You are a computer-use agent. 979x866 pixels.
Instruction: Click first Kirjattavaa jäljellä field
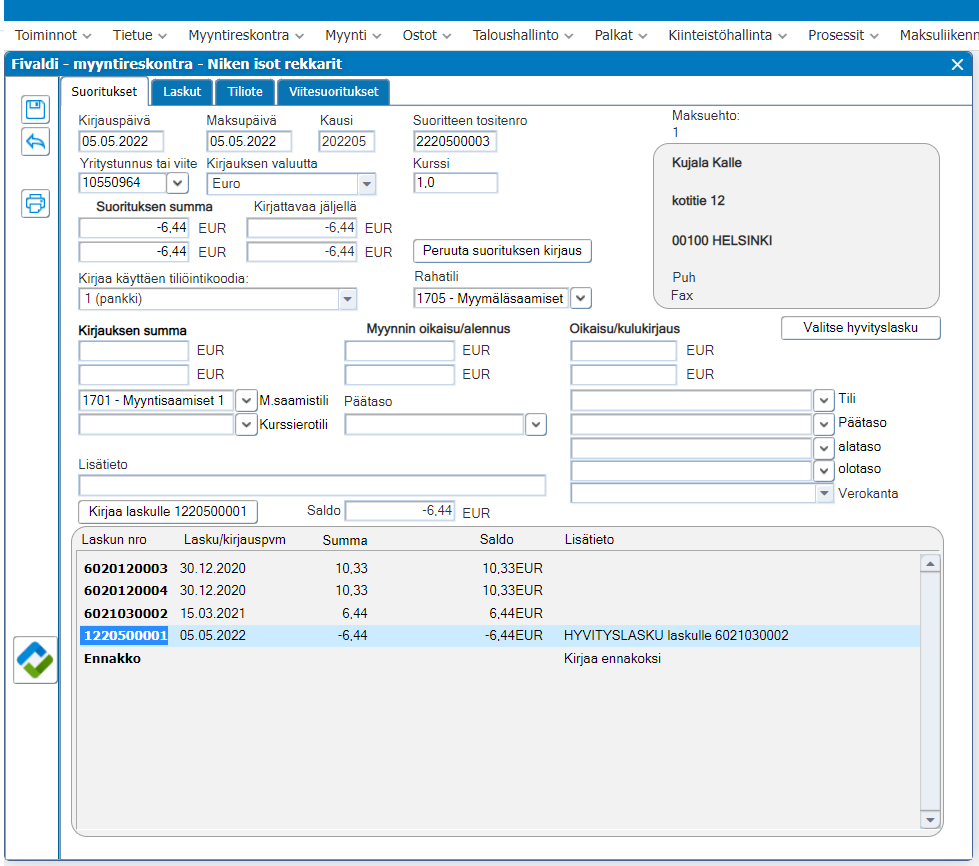pos(302,228)
